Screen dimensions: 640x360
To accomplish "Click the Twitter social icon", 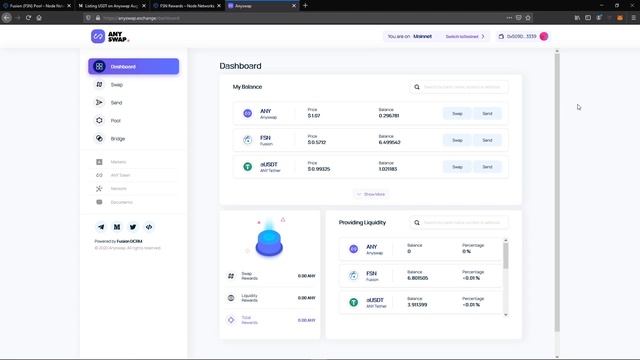I will tap(133, 227).
